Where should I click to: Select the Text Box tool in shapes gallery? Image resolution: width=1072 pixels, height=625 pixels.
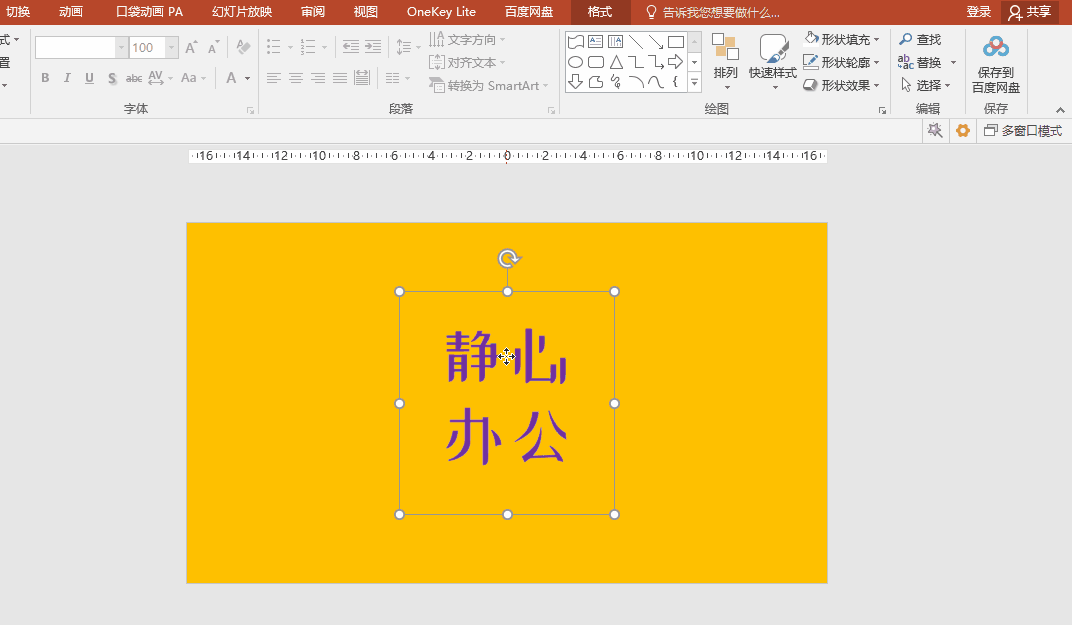coord(594,41)
